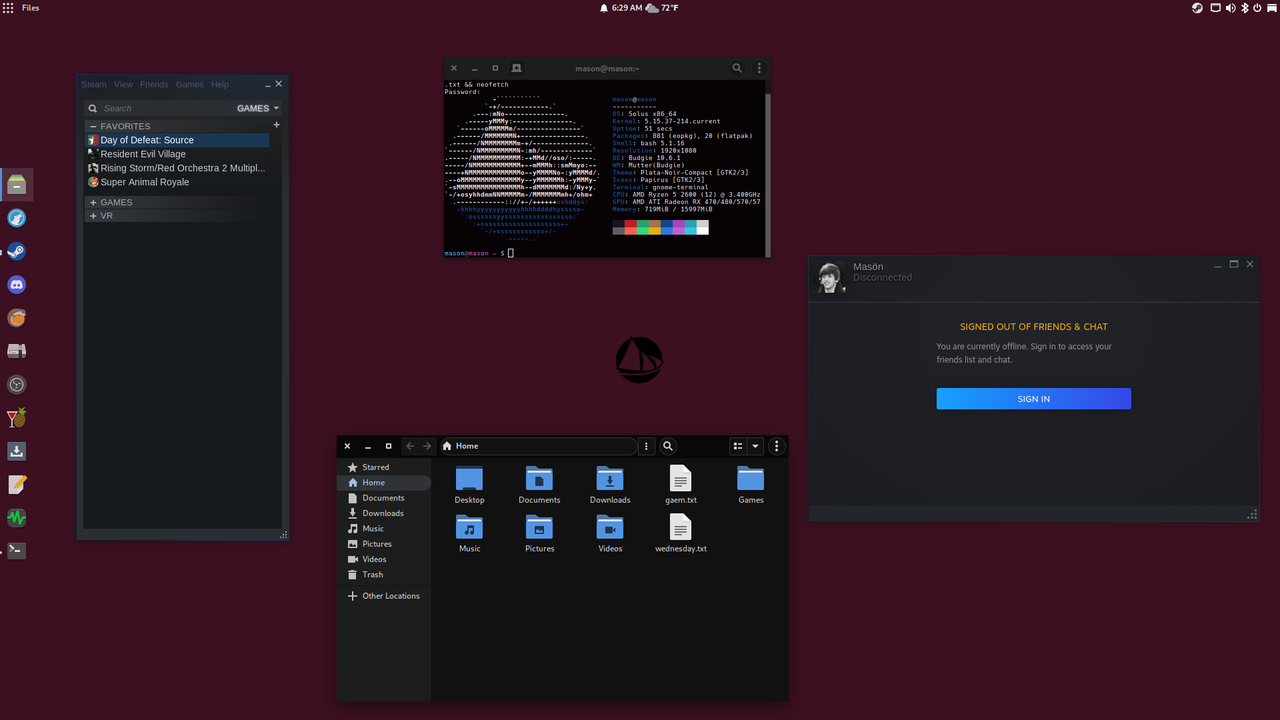Select Music in Files sidebar
This screenshot has width=1280, height=720.
click(x=384, y=528)
